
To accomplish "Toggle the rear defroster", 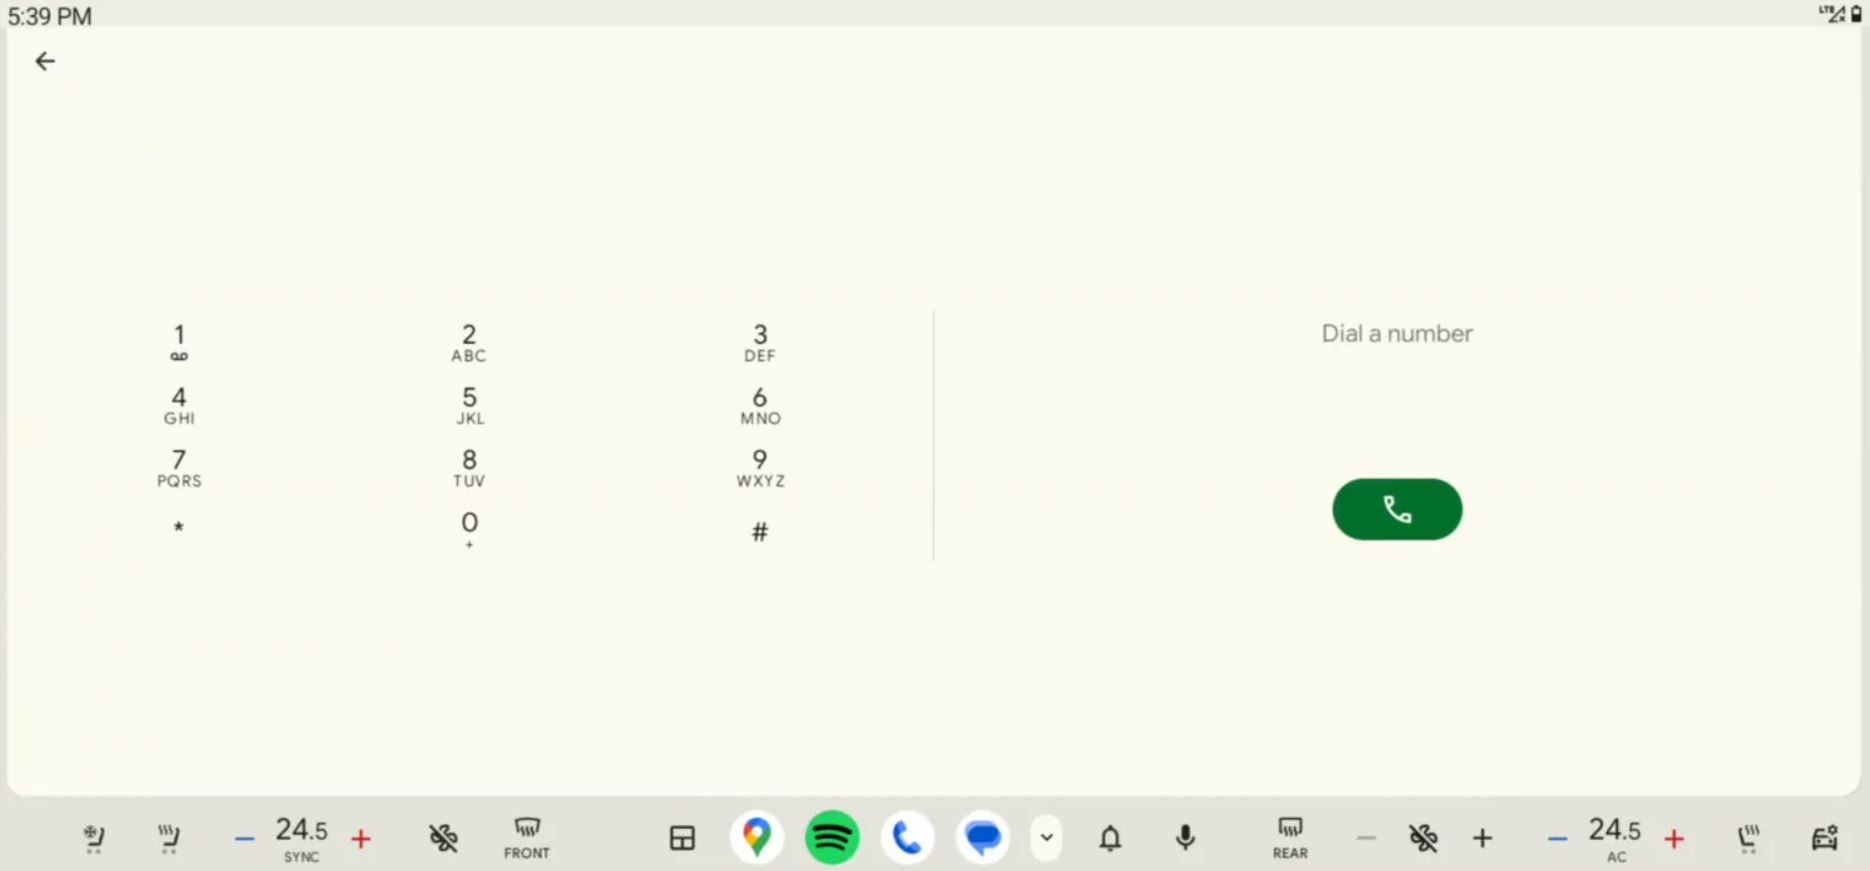I will [x=1289, y=837].
